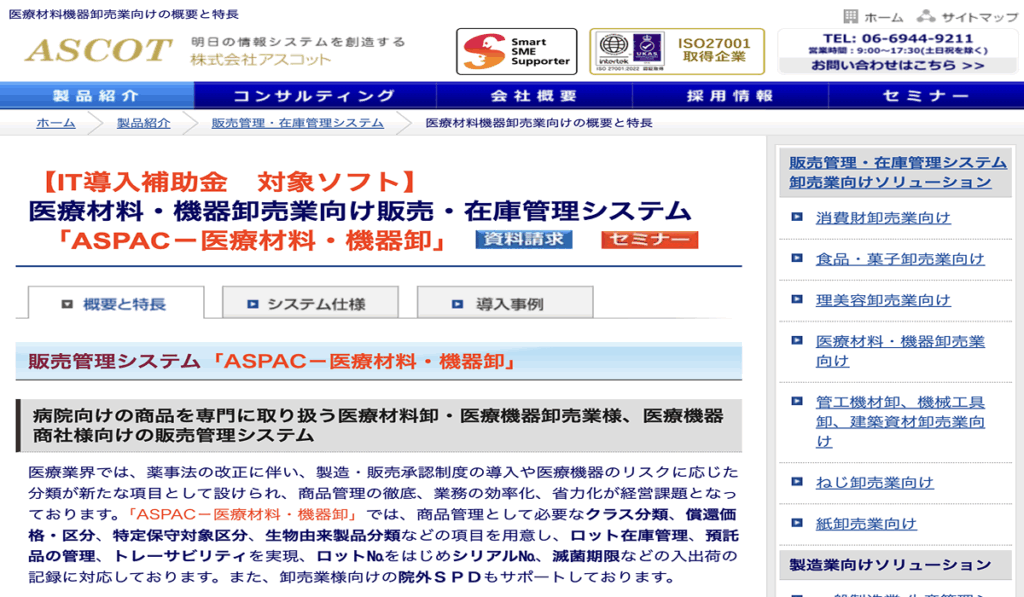Click the arrow icon on システム仕様 tab
Screen dimensions: 1024x597
coord(253,304)
